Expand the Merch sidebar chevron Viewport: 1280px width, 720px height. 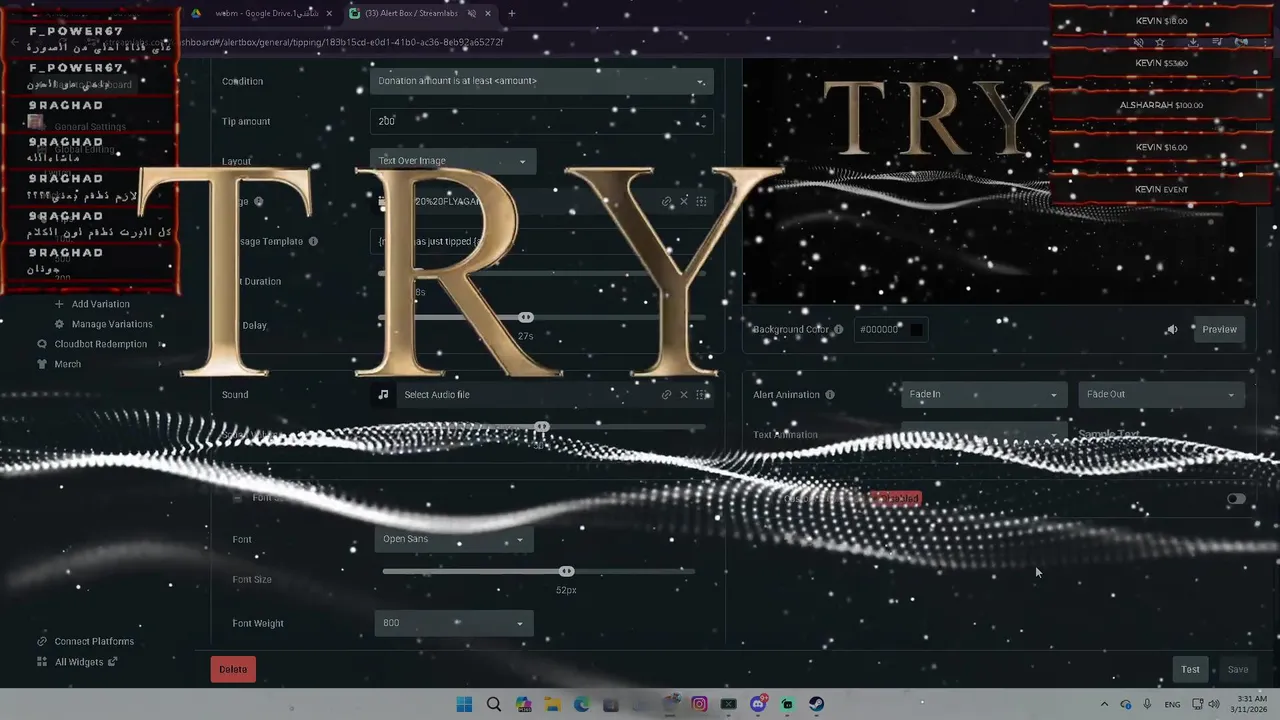coord(160,364)
